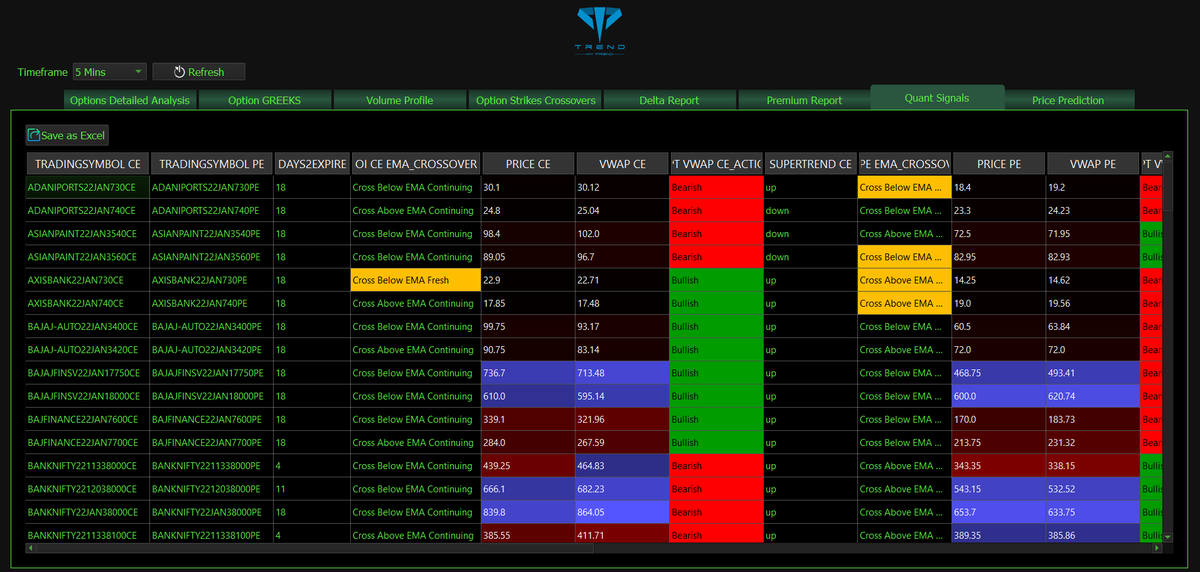Select BAJAJFINSV22JAN17750CE cell
The width and height of the screenshot is (1200, 572).
pos(87,373)
